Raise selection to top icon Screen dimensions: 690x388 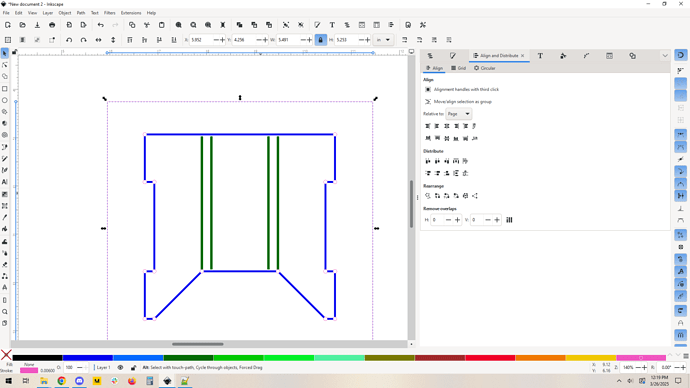coord(130,40)
